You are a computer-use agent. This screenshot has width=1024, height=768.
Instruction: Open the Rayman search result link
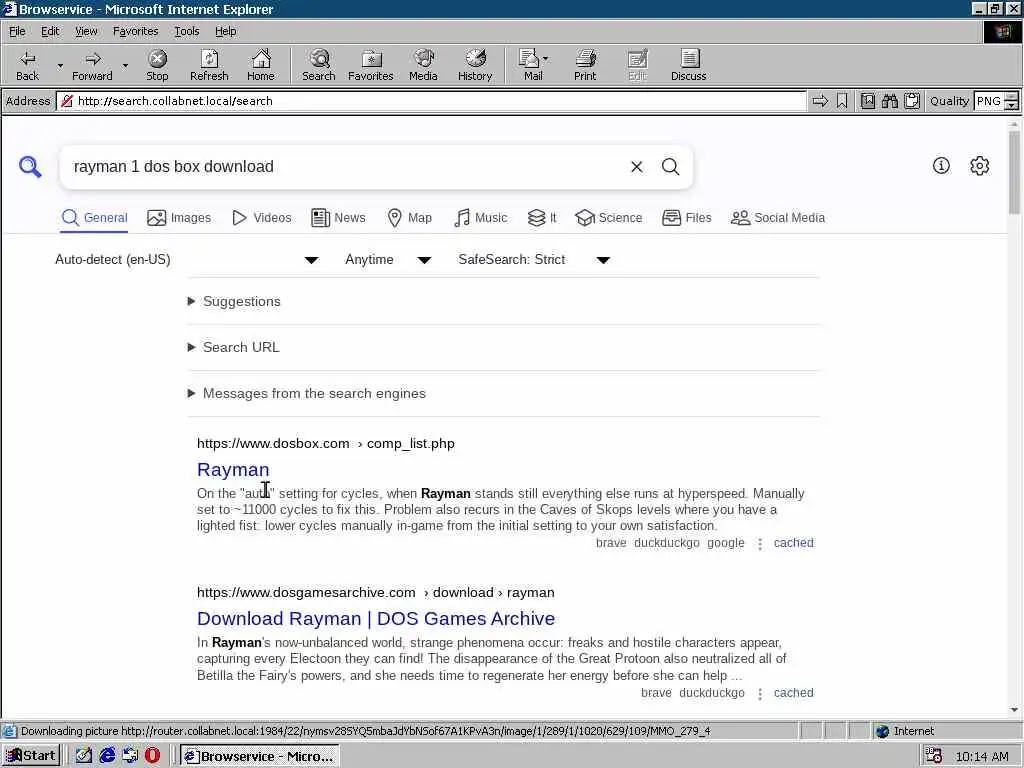tap(233, 470)
